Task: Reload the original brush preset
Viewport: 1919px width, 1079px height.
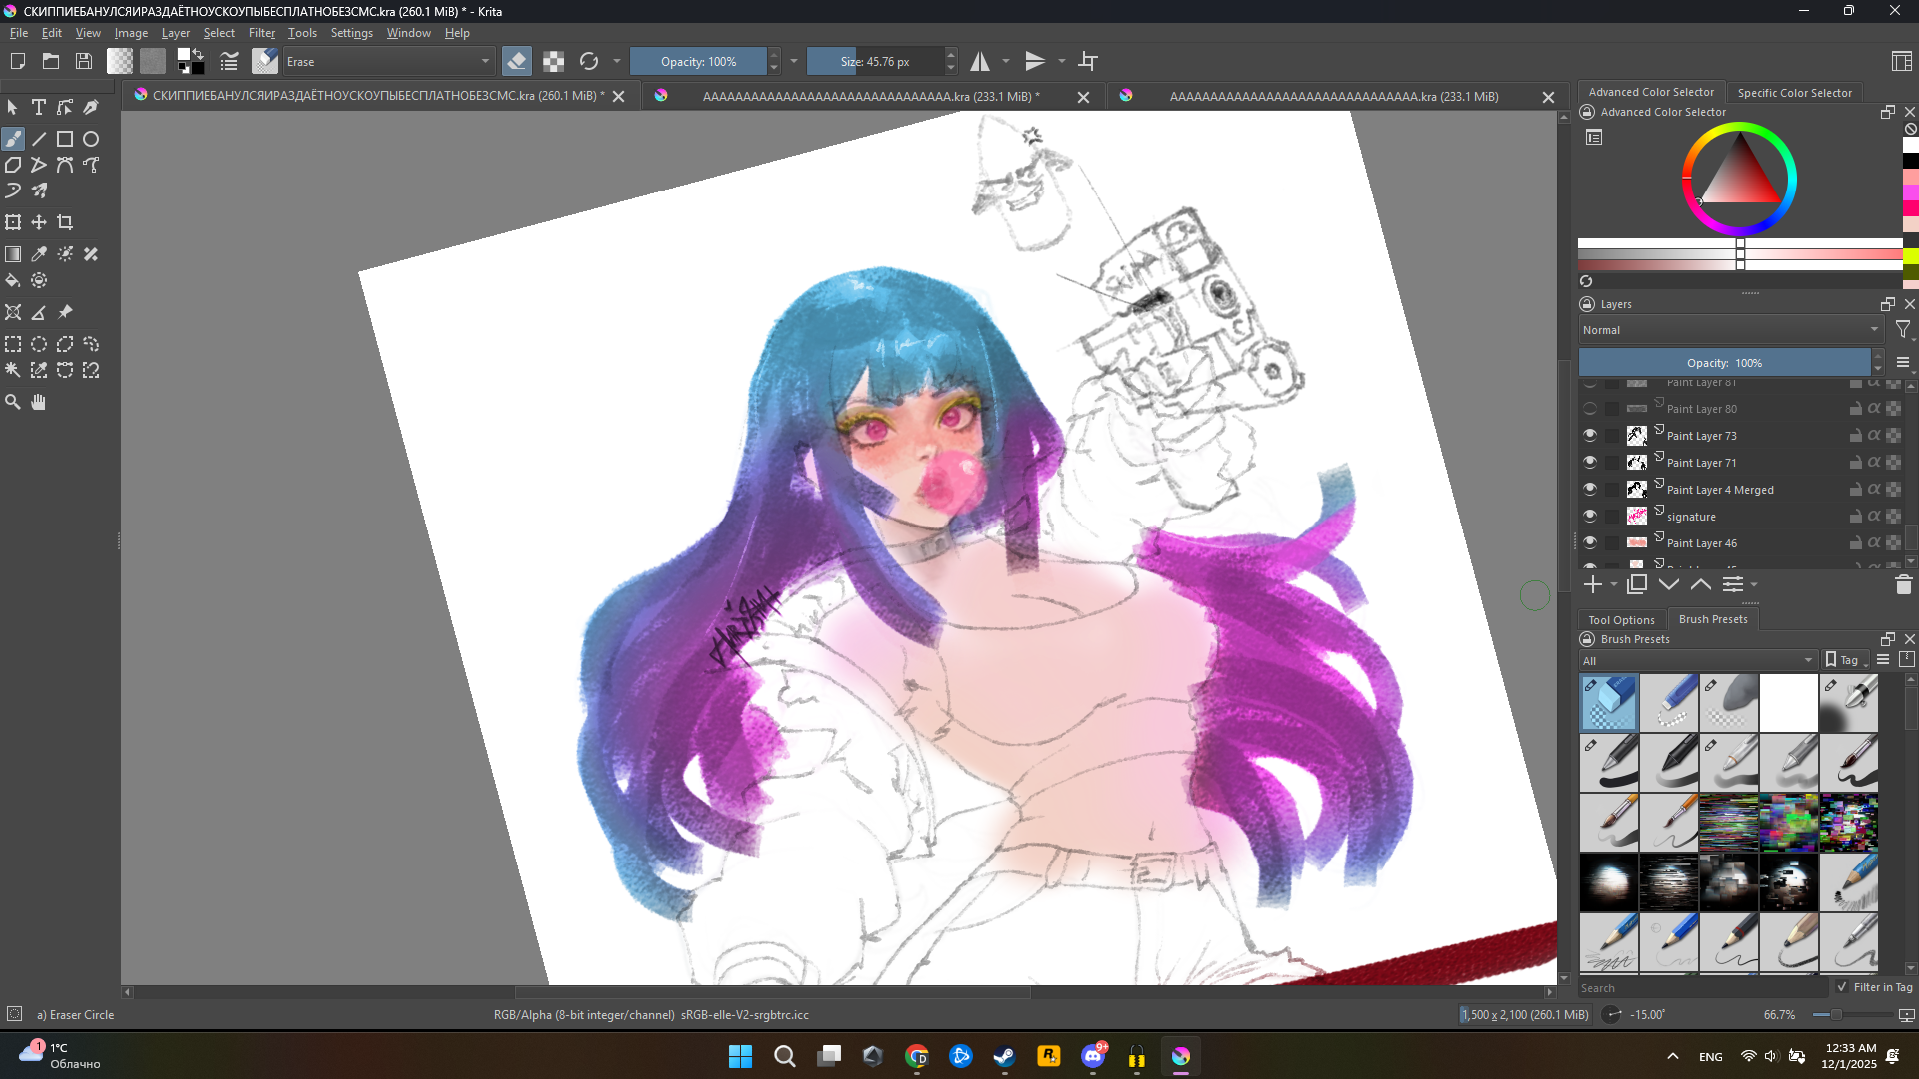Action: tap(589, 61)
